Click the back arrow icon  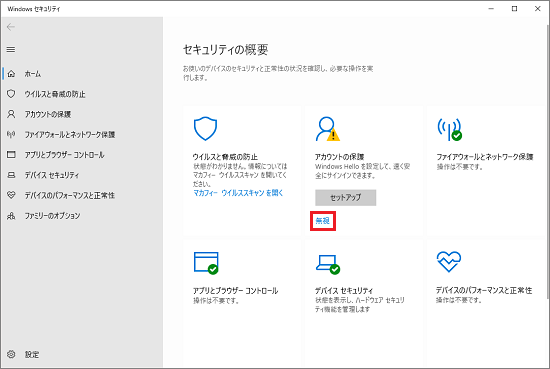11,27
